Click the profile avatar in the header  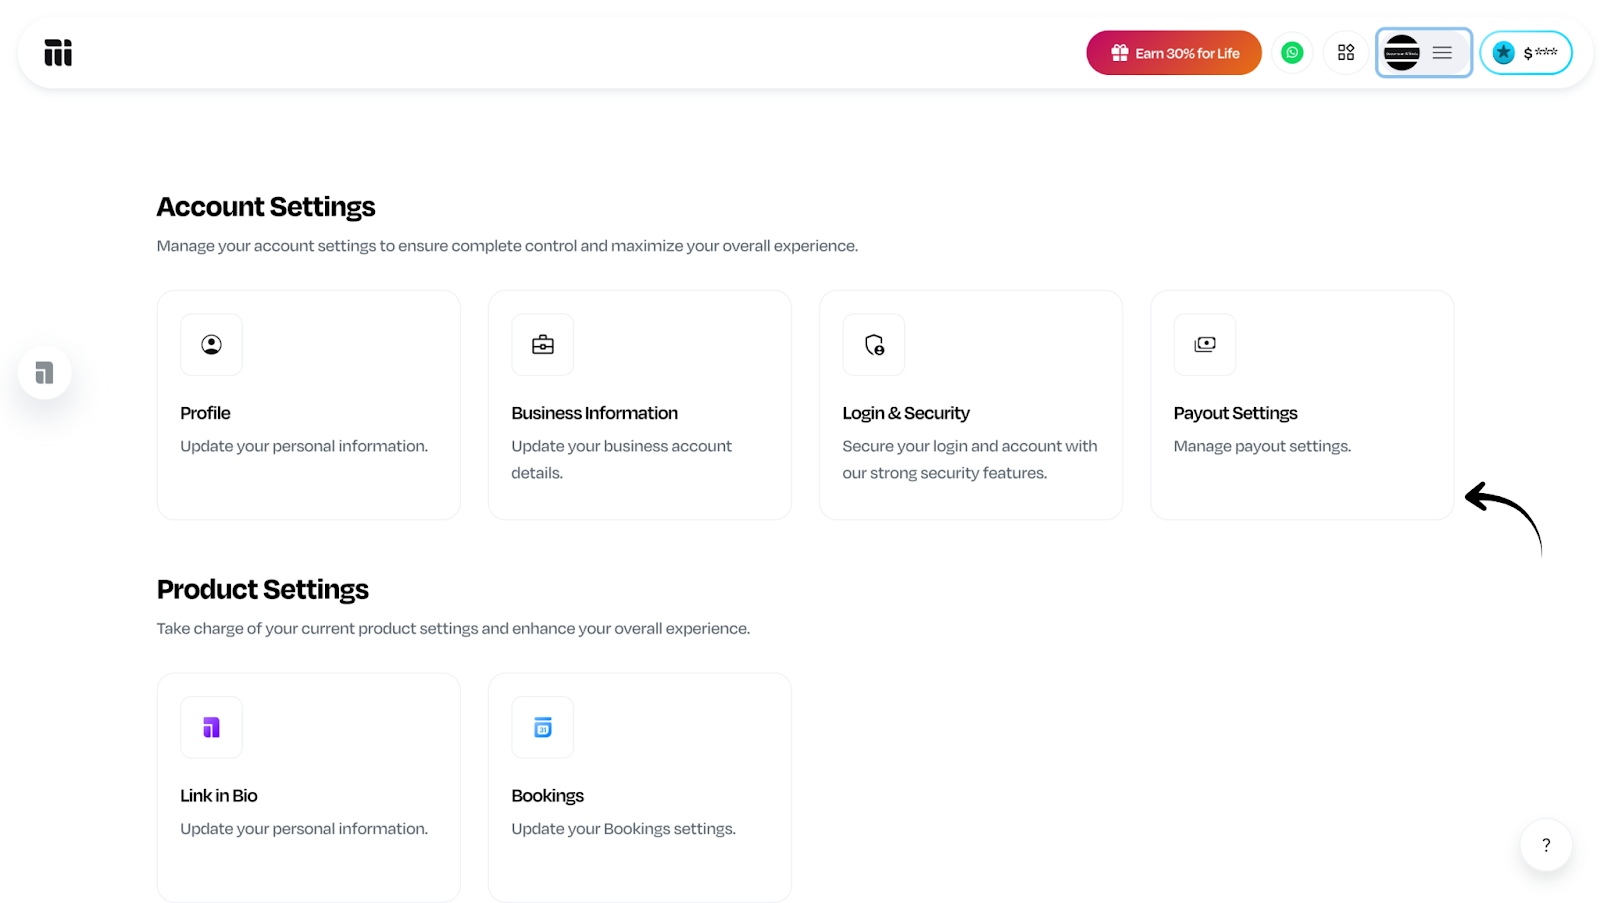[1402, 53]
